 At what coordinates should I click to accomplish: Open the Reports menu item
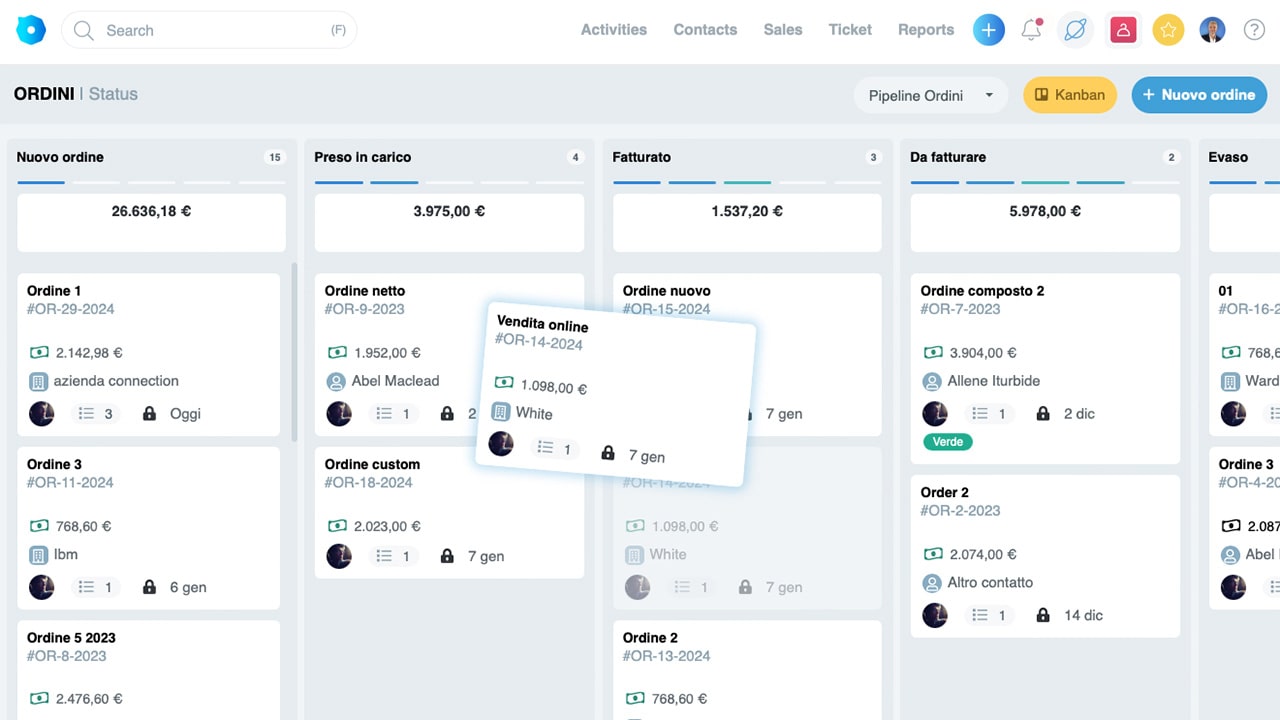coord(925,30)
